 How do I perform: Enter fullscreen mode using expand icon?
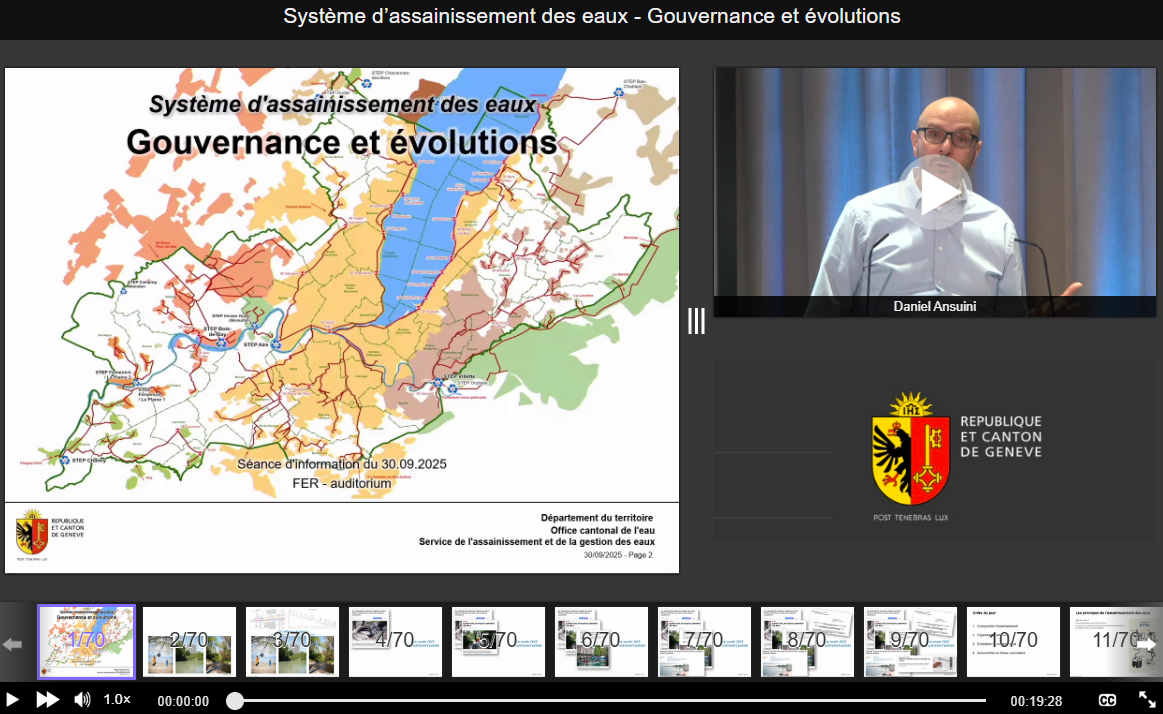[1147, 700]
